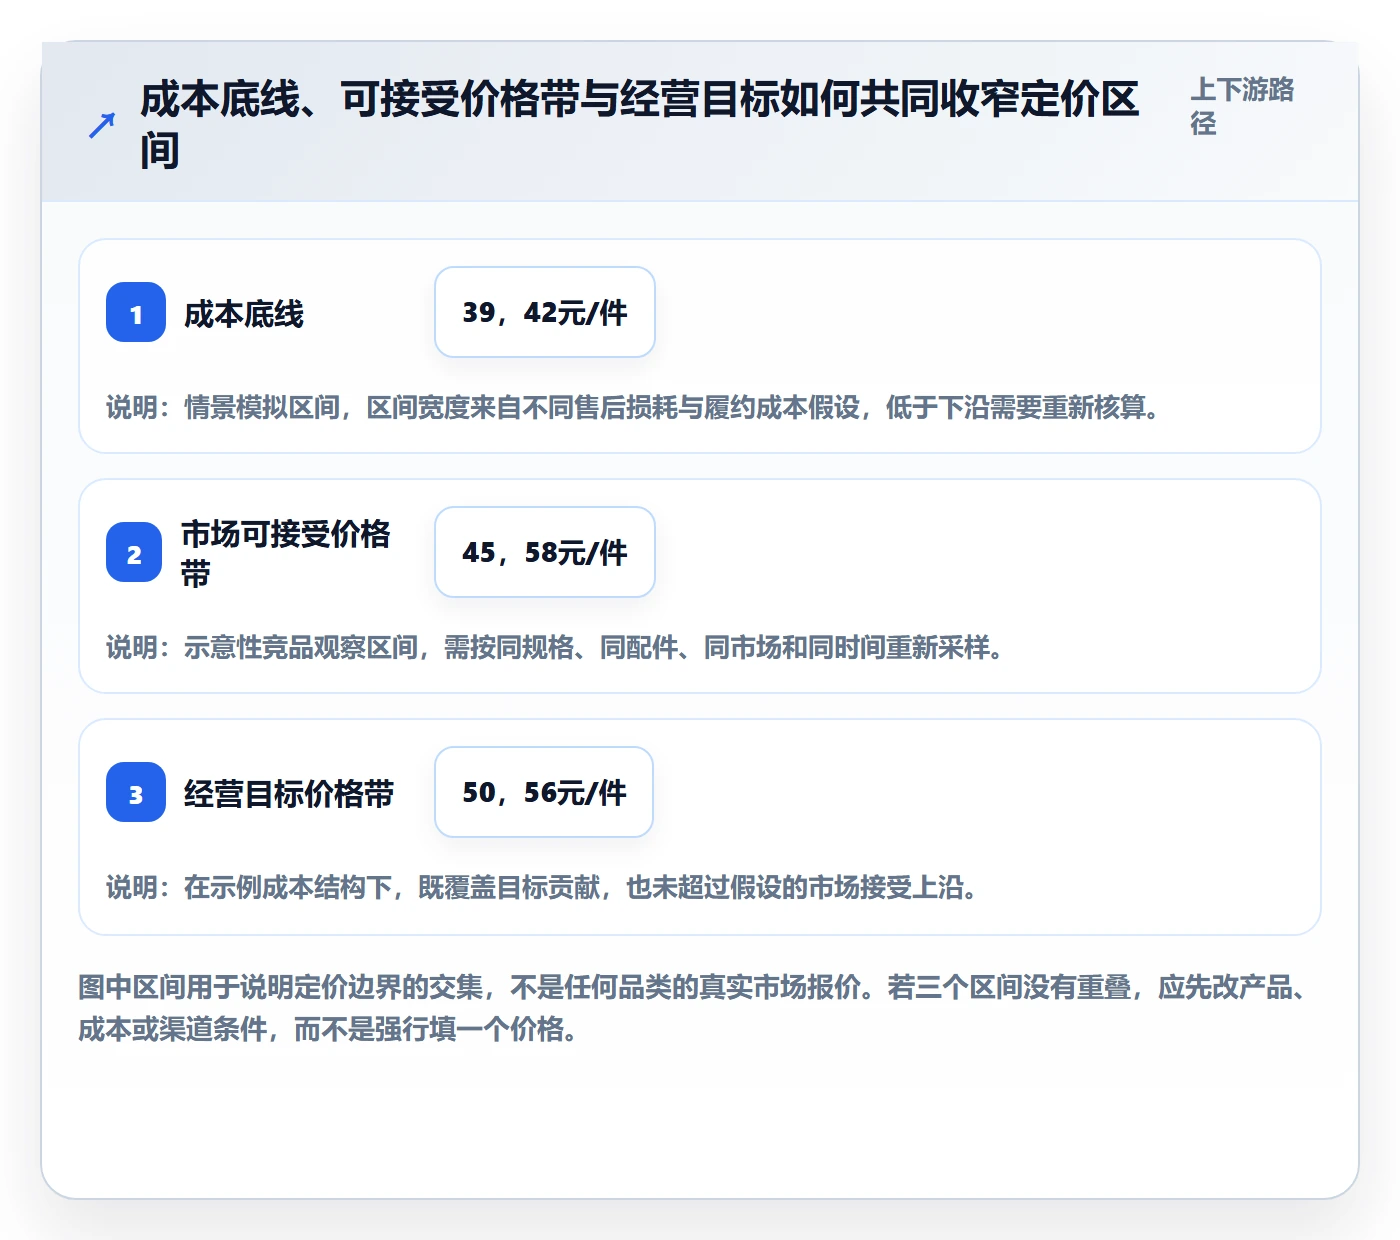The image size is (1400, 1240).
Task: Click the 成本底线 row title
Action: coord(244,314)
